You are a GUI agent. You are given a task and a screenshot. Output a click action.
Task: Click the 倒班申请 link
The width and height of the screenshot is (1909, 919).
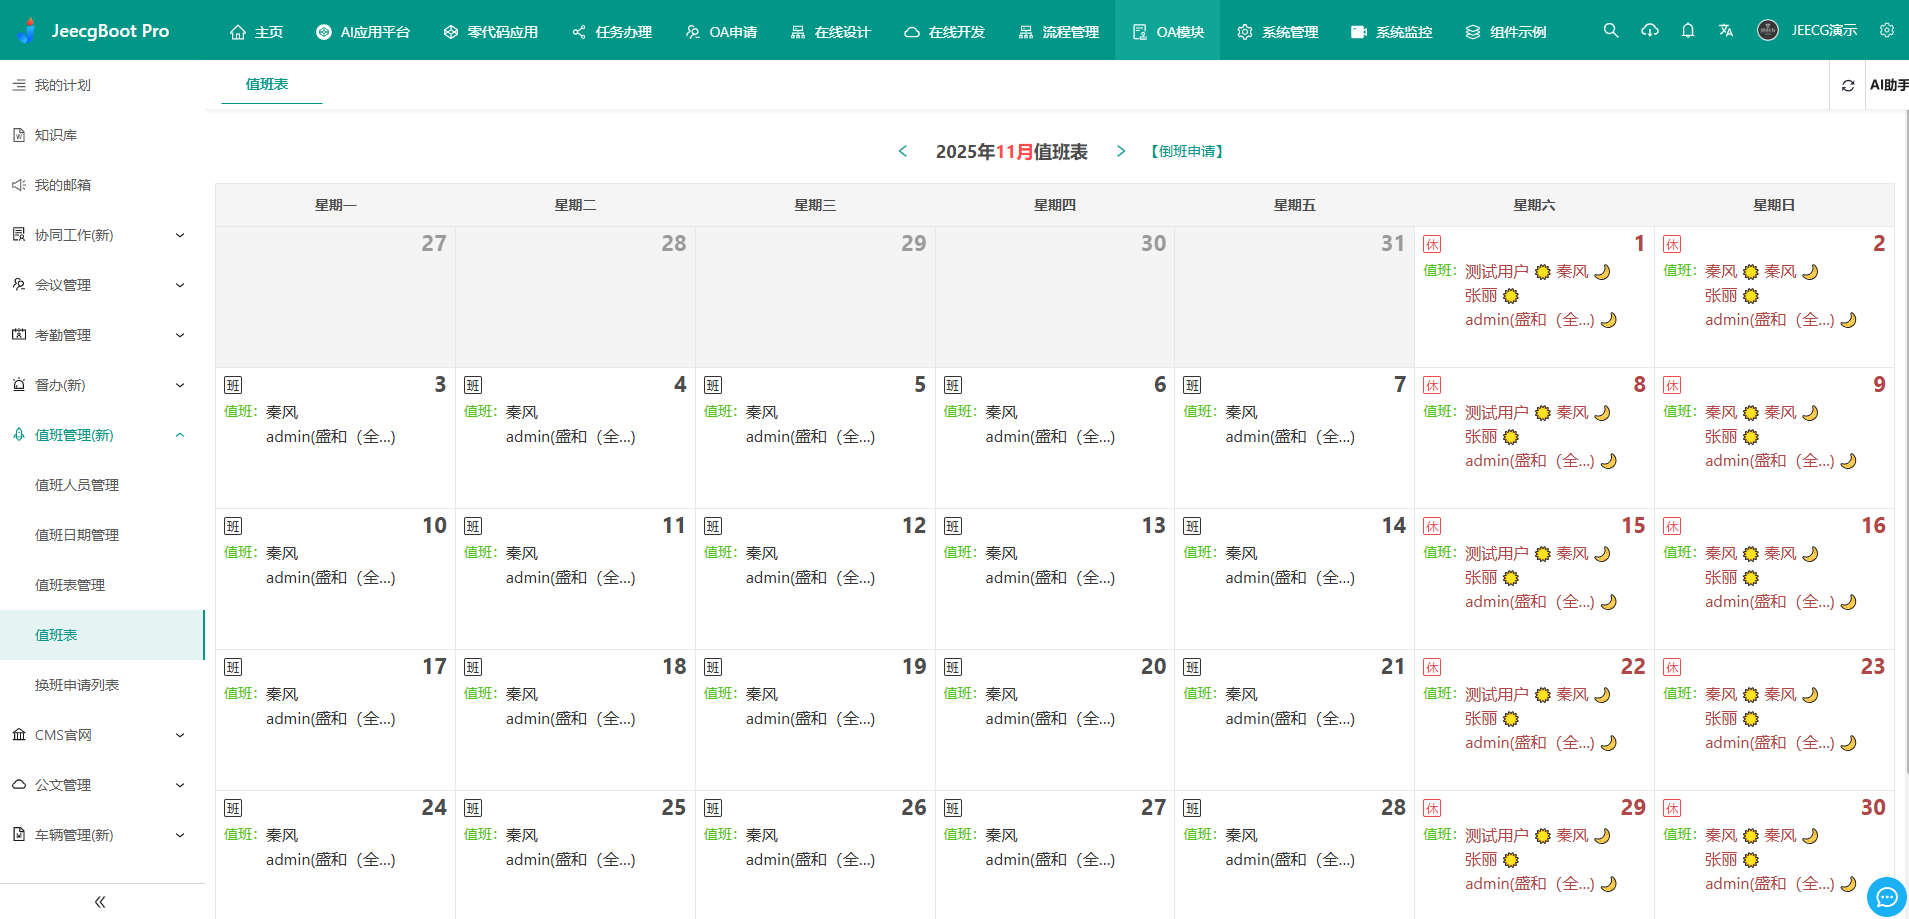click(1187, 152)
